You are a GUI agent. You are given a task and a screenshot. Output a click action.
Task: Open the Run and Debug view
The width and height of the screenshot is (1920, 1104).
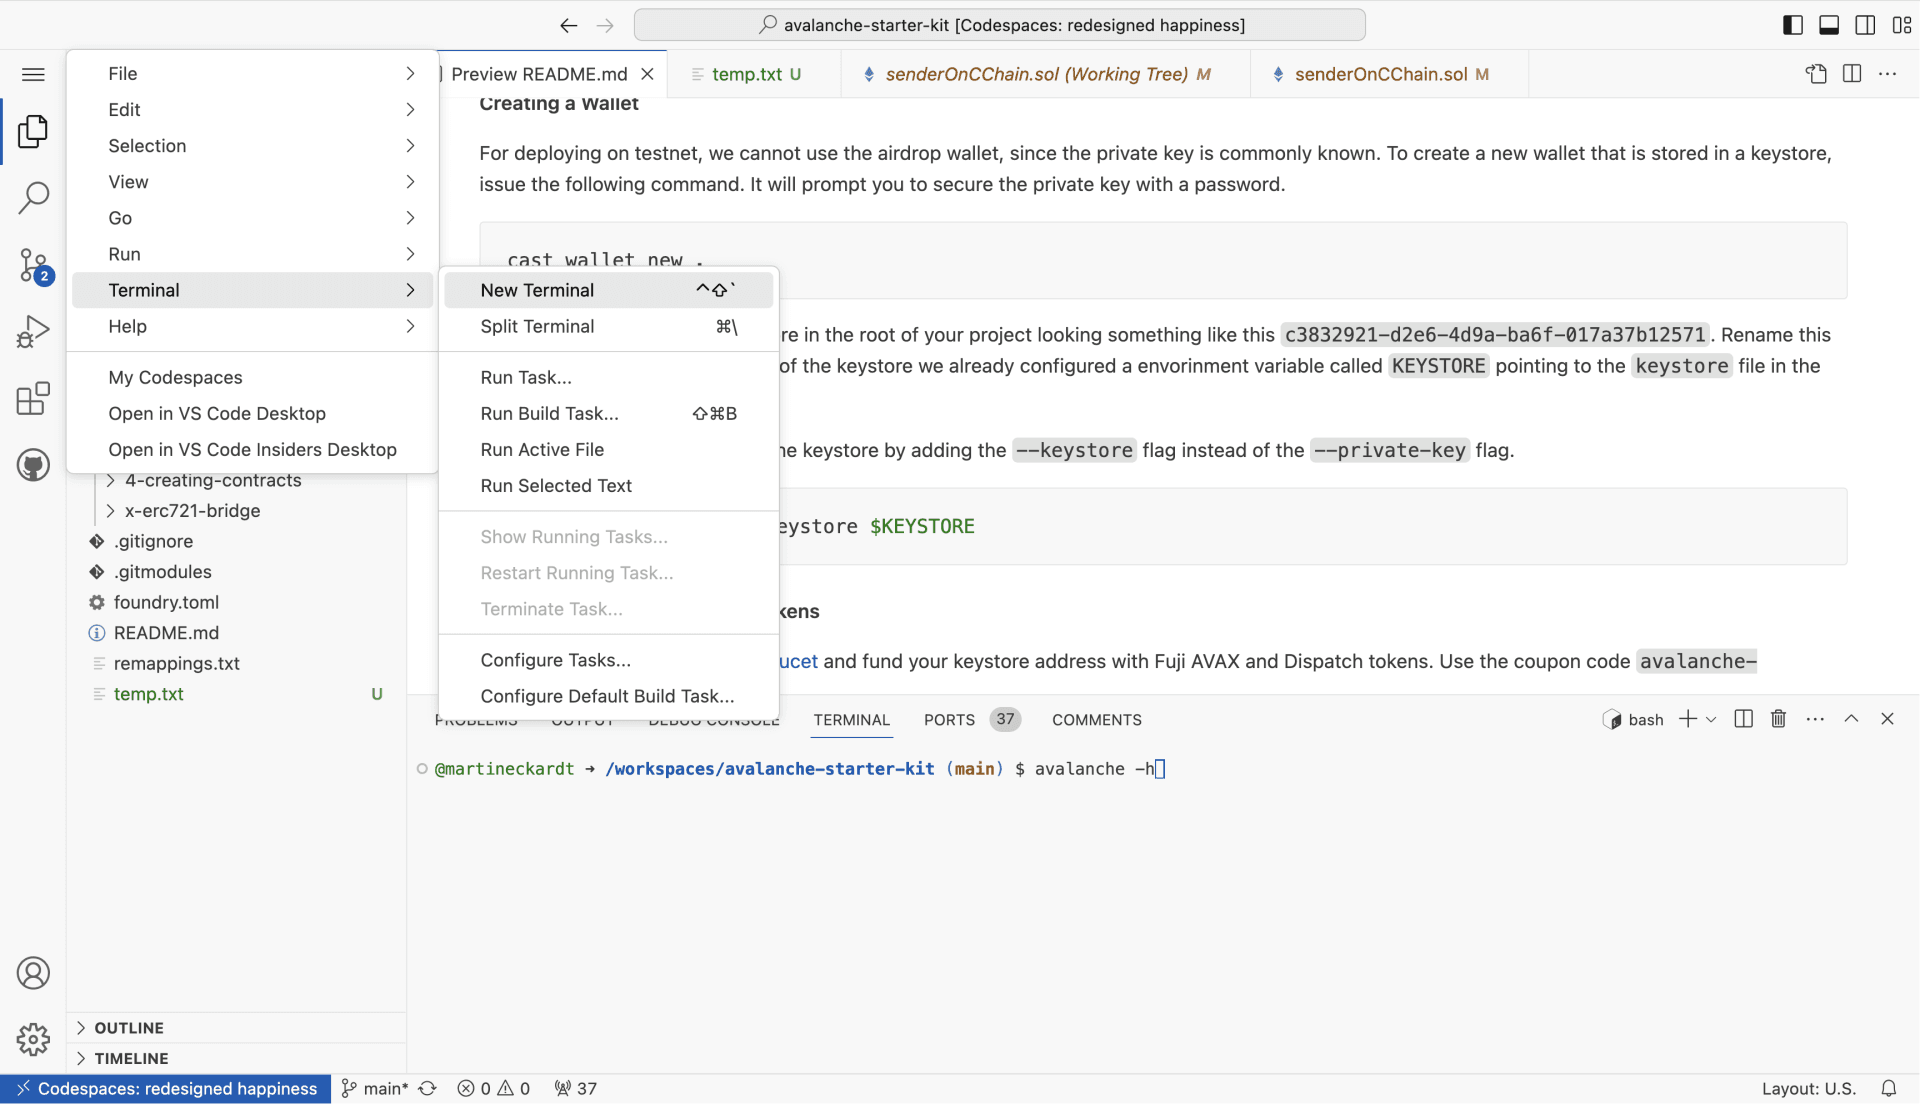[x=33, y=332]
